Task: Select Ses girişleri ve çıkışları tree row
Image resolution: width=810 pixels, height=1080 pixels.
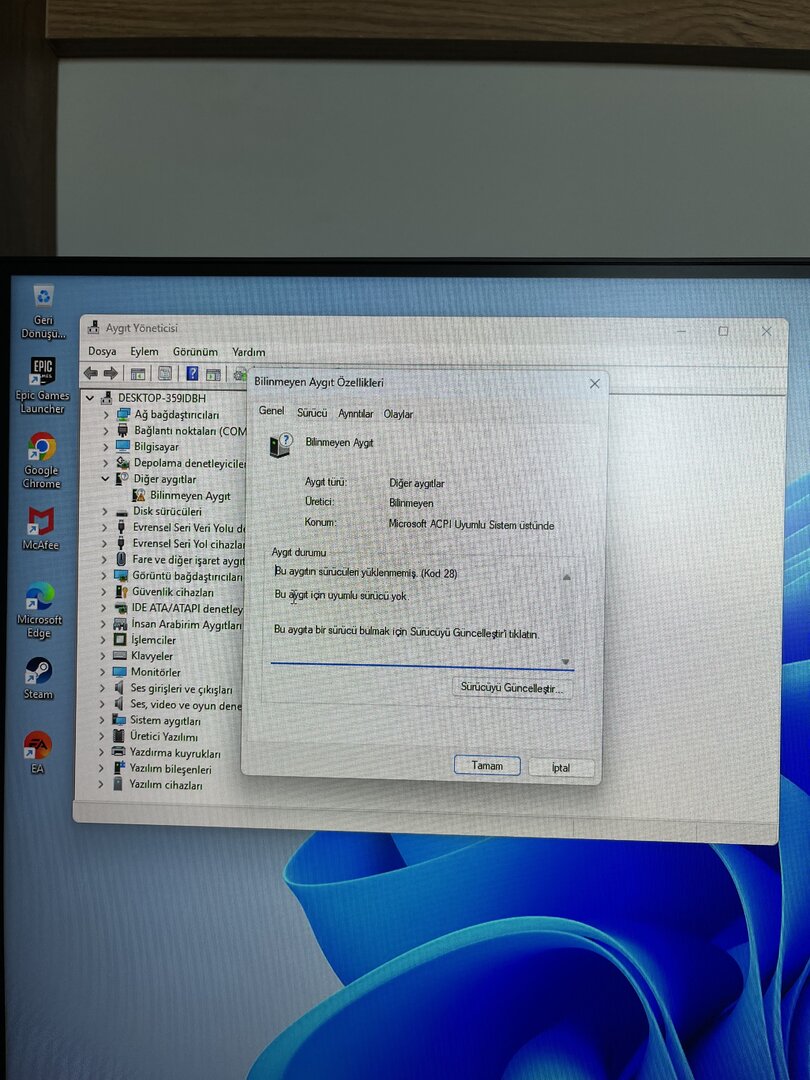Action: point(182,688)
